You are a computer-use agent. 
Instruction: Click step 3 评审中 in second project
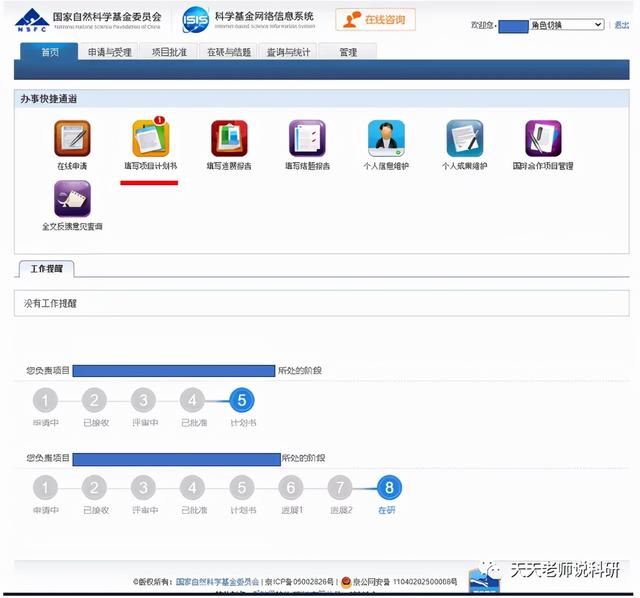click(x=143, y=488)
